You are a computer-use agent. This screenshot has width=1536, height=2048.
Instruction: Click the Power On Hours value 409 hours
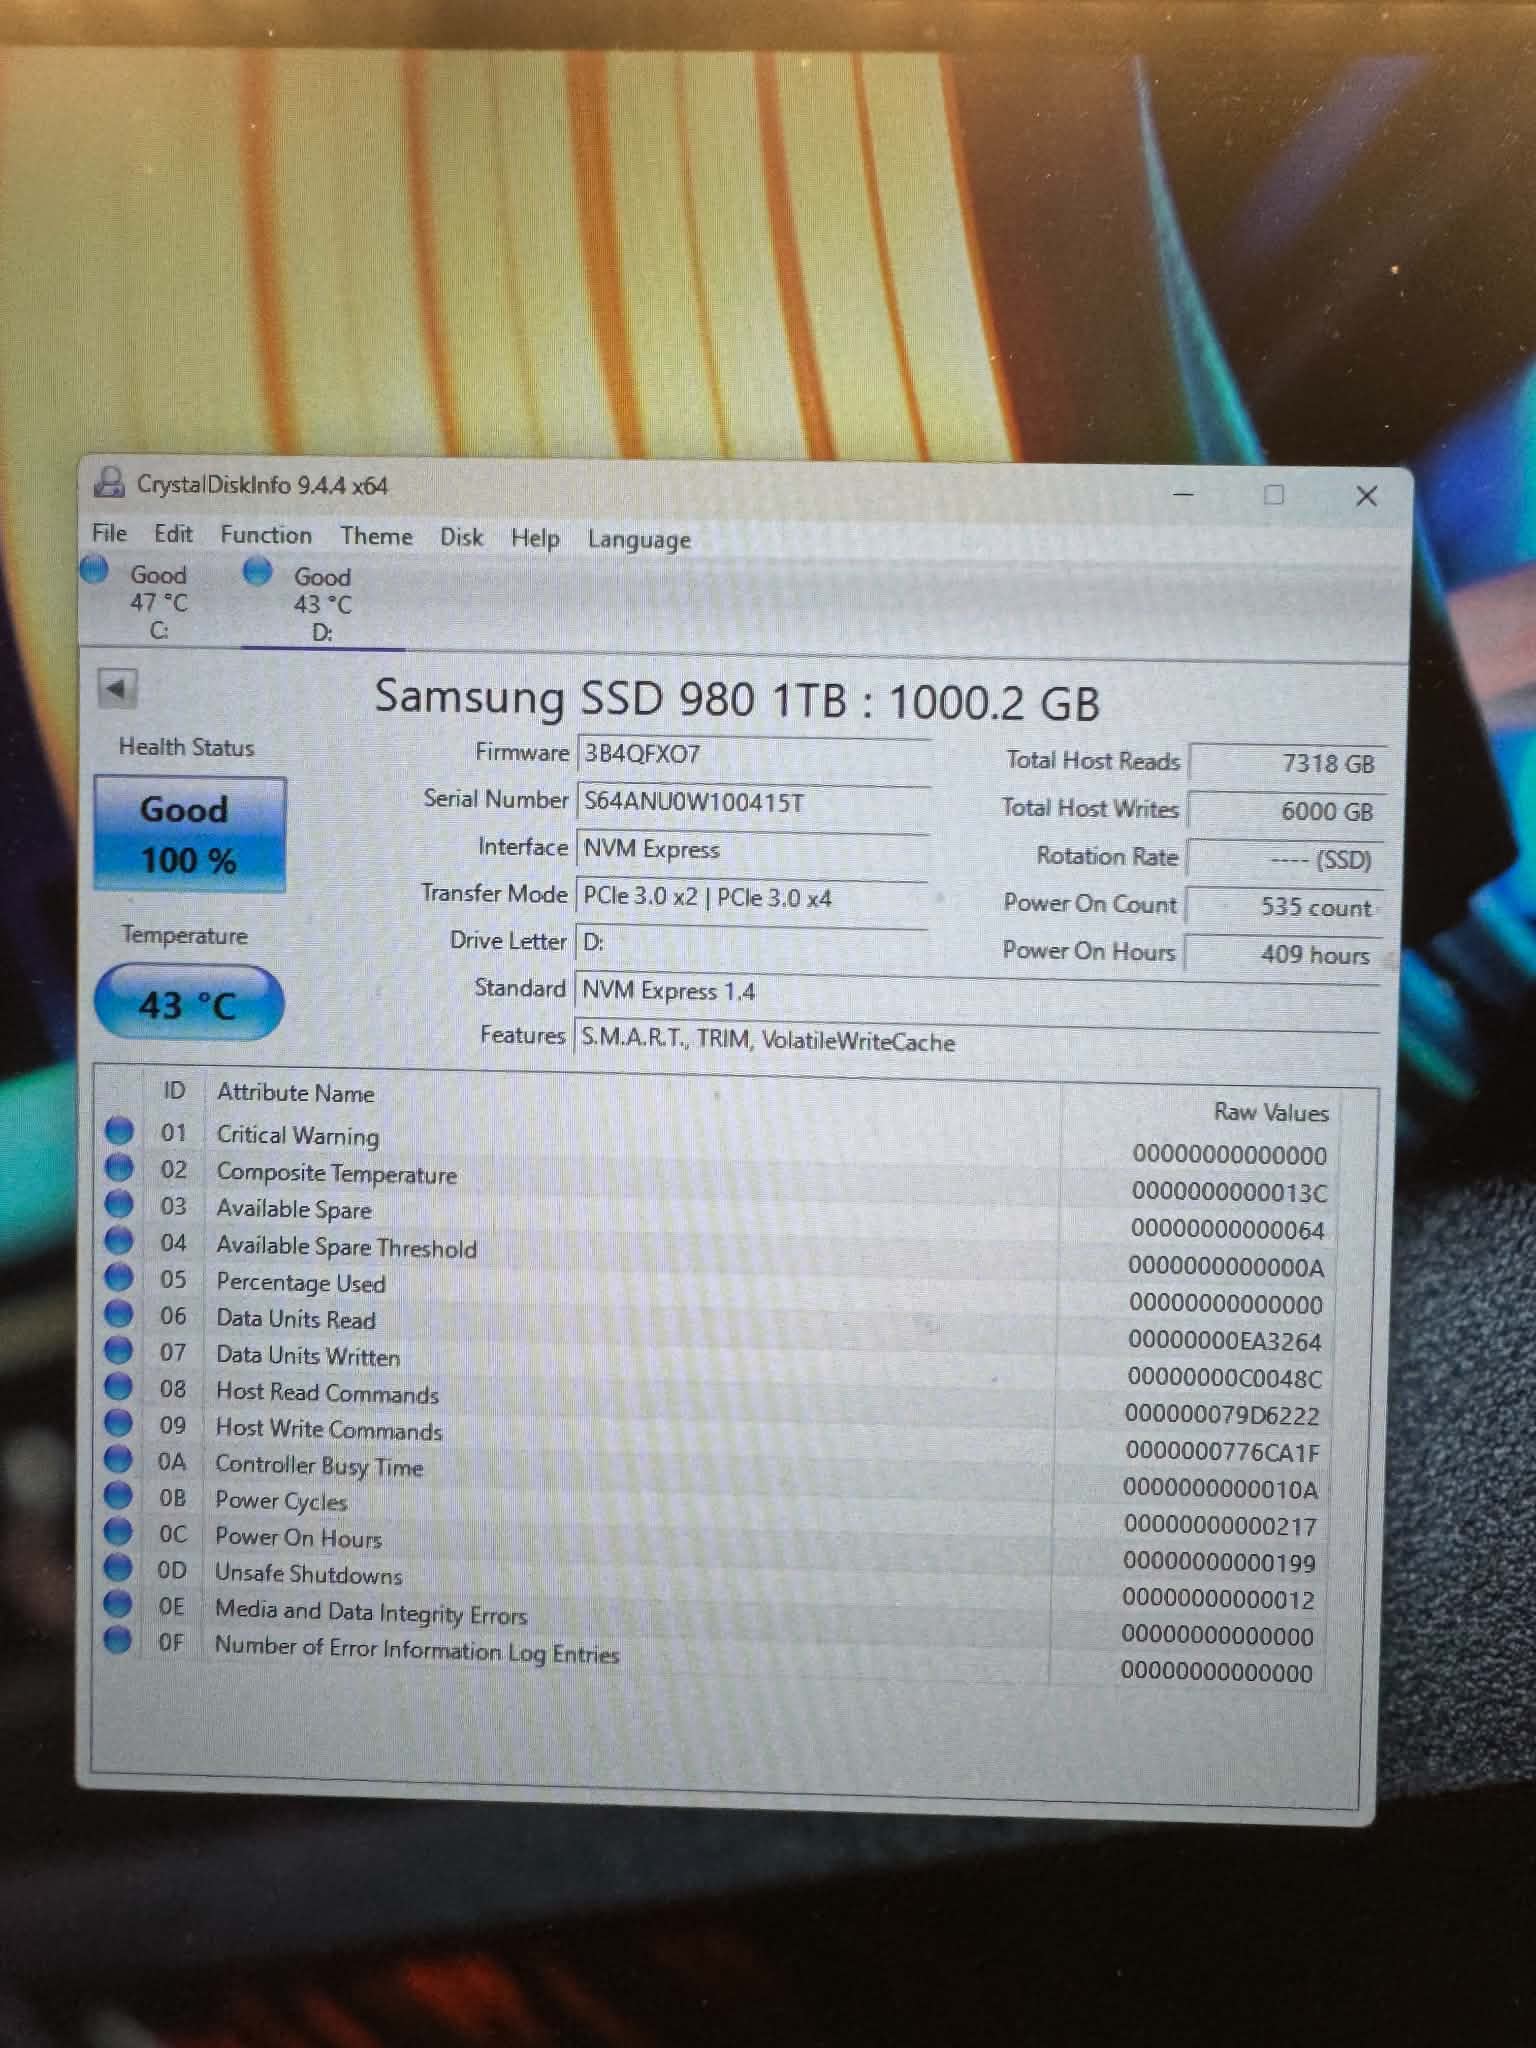coord(1284,954)
